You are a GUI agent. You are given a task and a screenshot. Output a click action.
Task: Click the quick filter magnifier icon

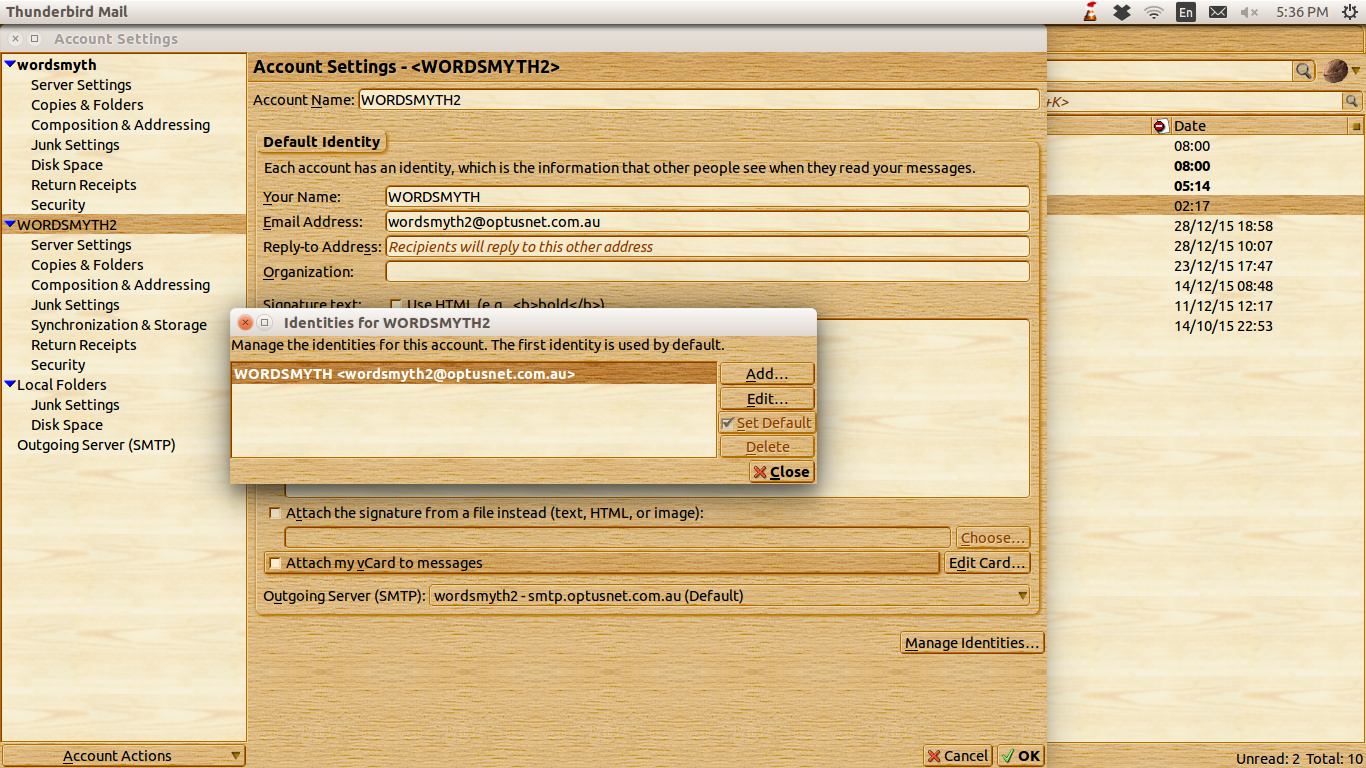pos(1351,101)
